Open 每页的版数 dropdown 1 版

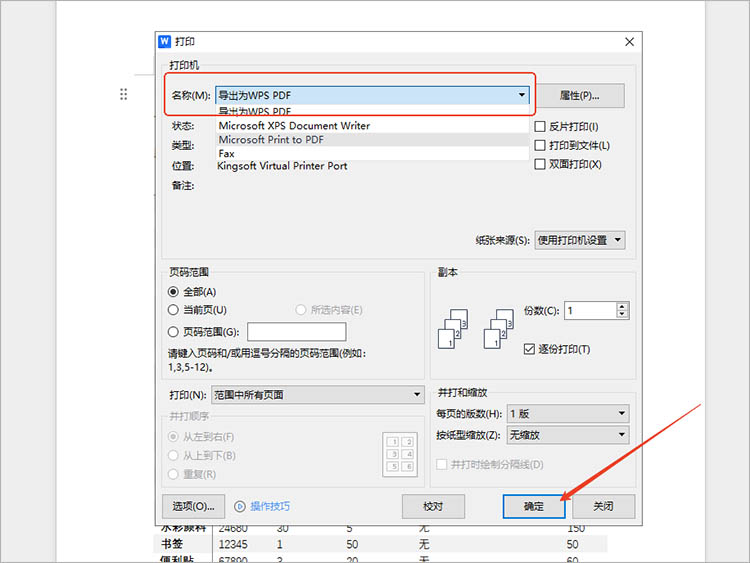[568, 413]
